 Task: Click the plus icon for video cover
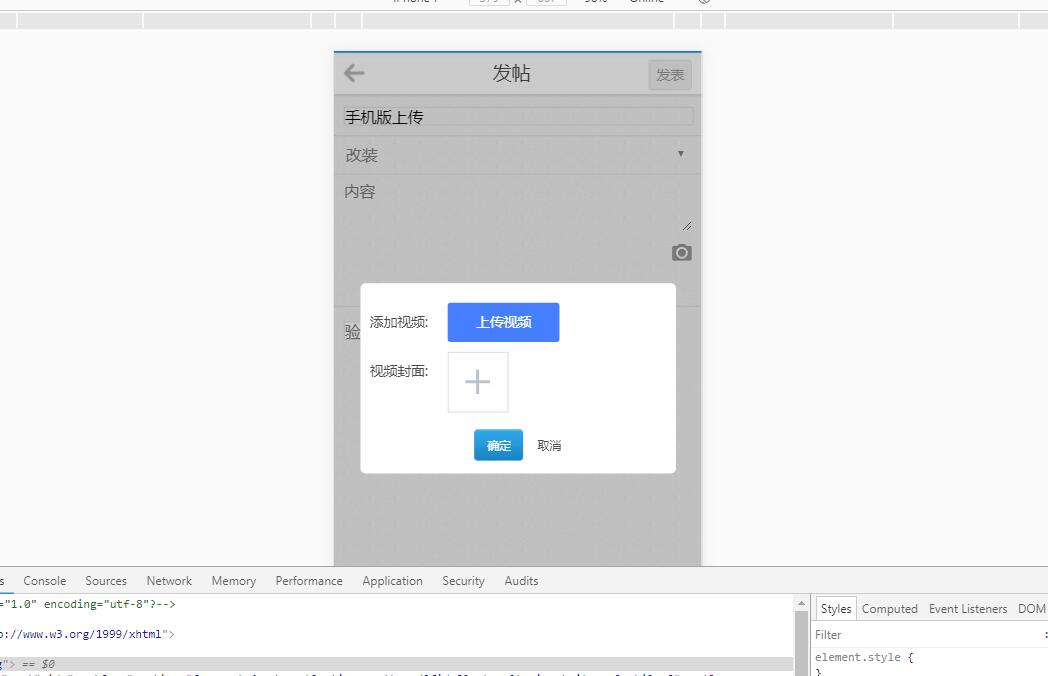478,382
